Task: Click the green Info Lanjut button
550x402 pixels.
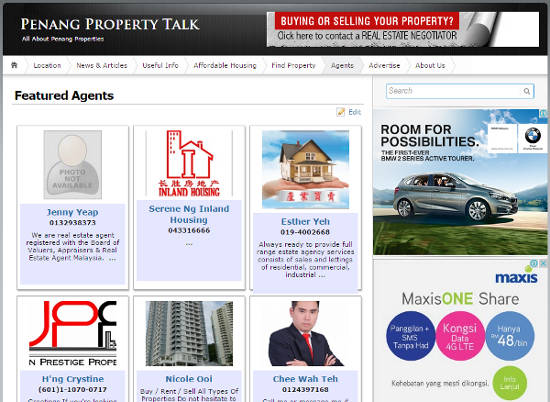Action: click(509, 383)
